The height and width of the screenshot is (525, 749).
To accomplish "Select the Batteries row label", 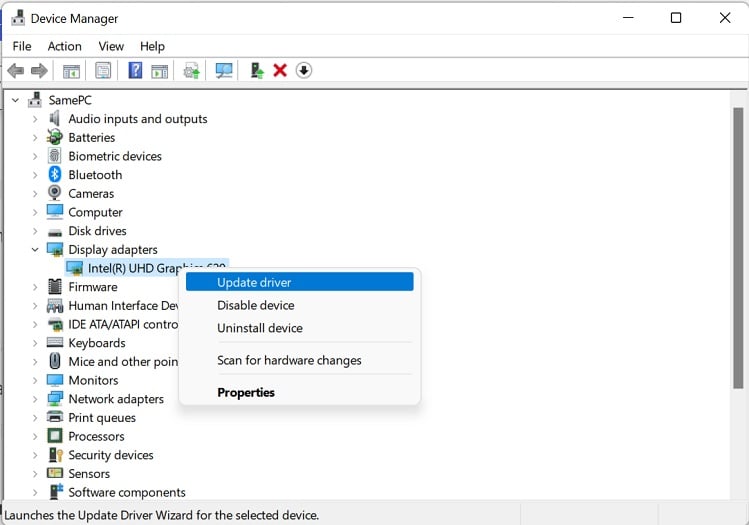I will (x=92, y=138).
